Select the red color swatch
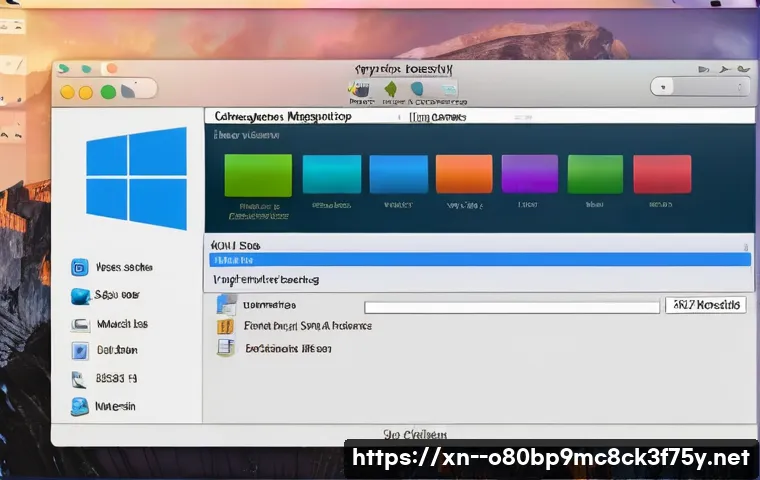 (x=662, y=174)
